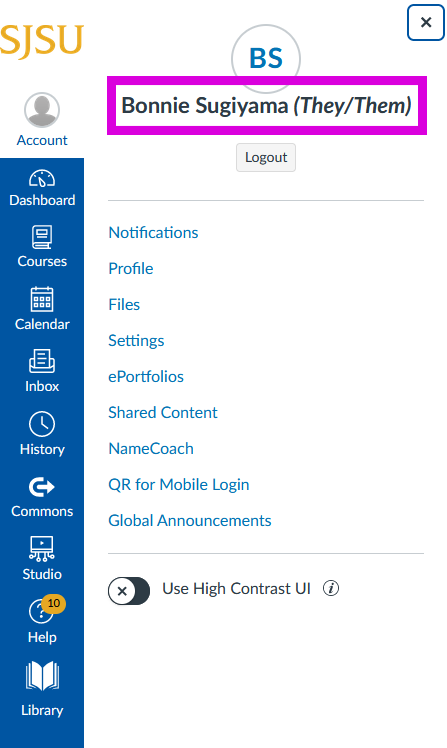Go to Calendar in the sidebar
This screenshot has width=447, height=748.
(x=42, y=309)
